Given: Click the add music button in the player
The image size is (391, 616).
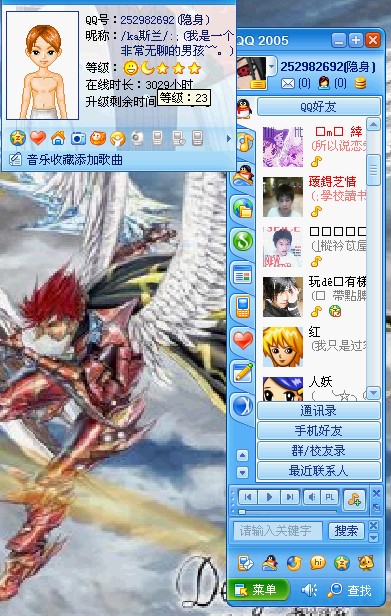Looking at the screenshot, I should click(x=354, y=499).
